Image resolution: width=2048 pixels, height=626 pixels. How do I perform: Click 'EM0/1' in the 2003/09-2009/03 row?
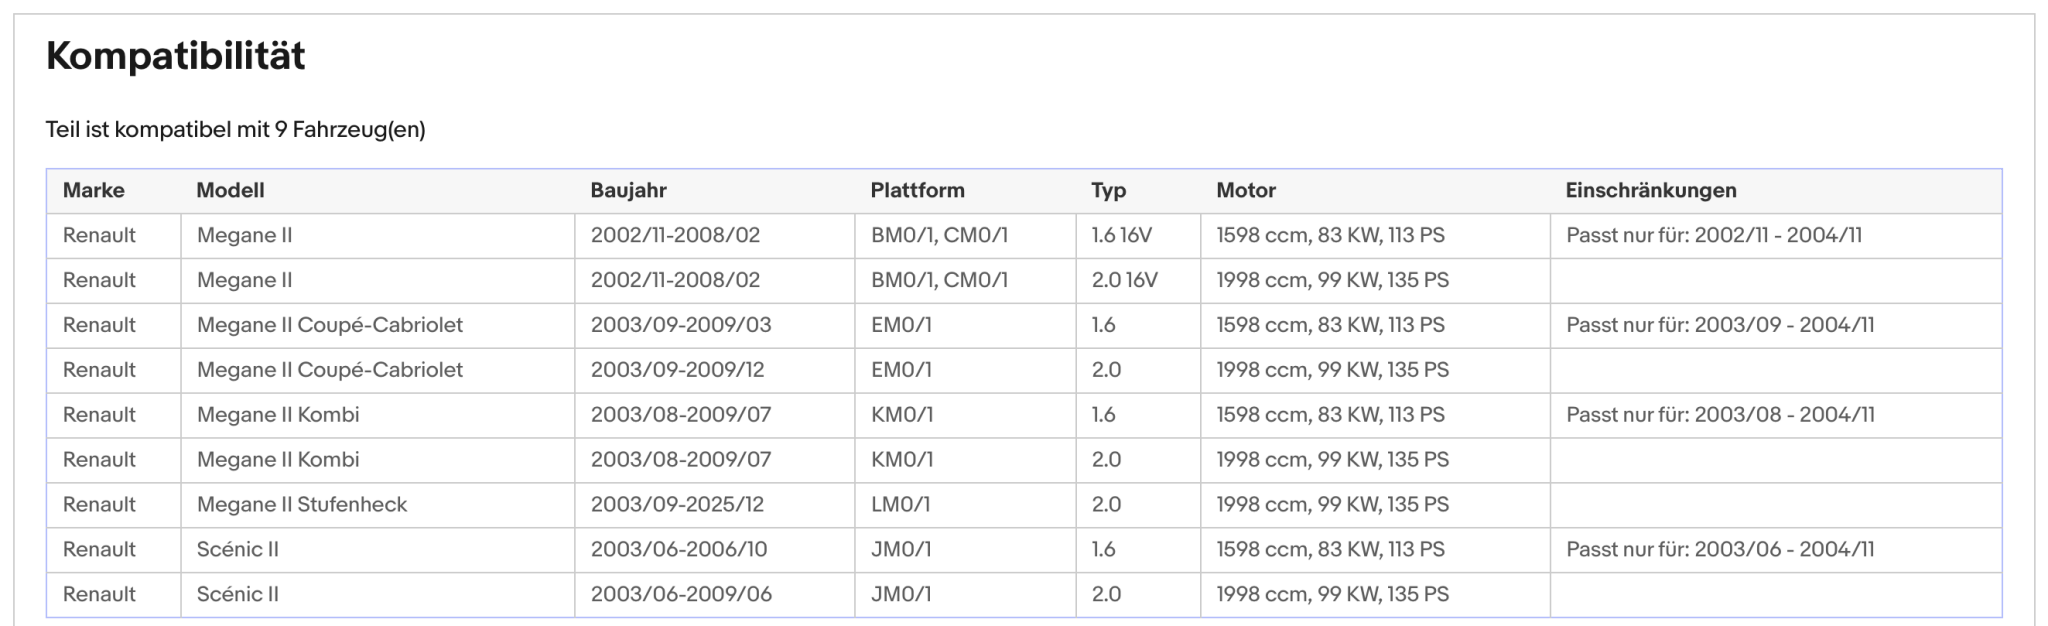(901, 325)
